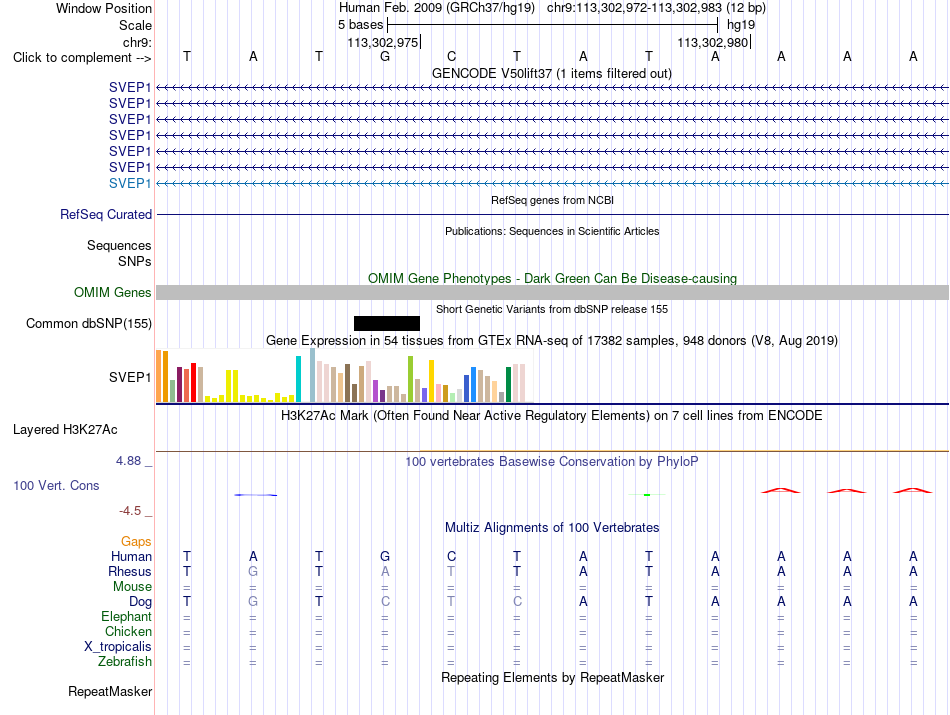Screen dimensions: 950x715
Task: Open the H3K27Ac Mark track title
Action: pos(551,416)
